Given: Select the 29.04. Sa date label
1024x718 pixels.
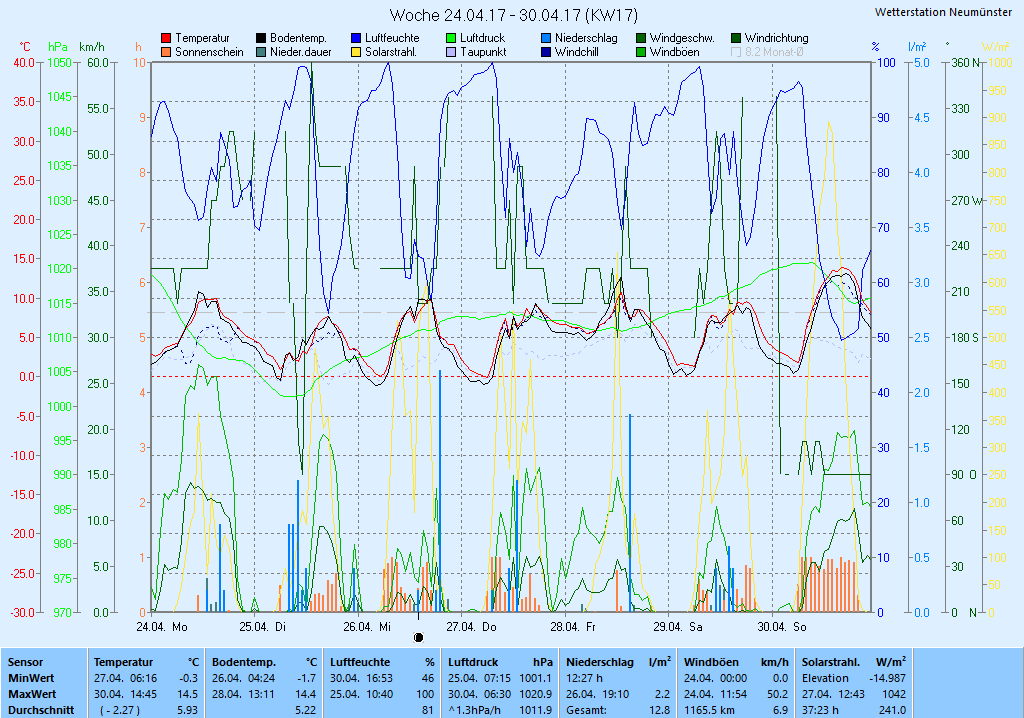Looking at the screenshot, I should (x=678, y=627).
